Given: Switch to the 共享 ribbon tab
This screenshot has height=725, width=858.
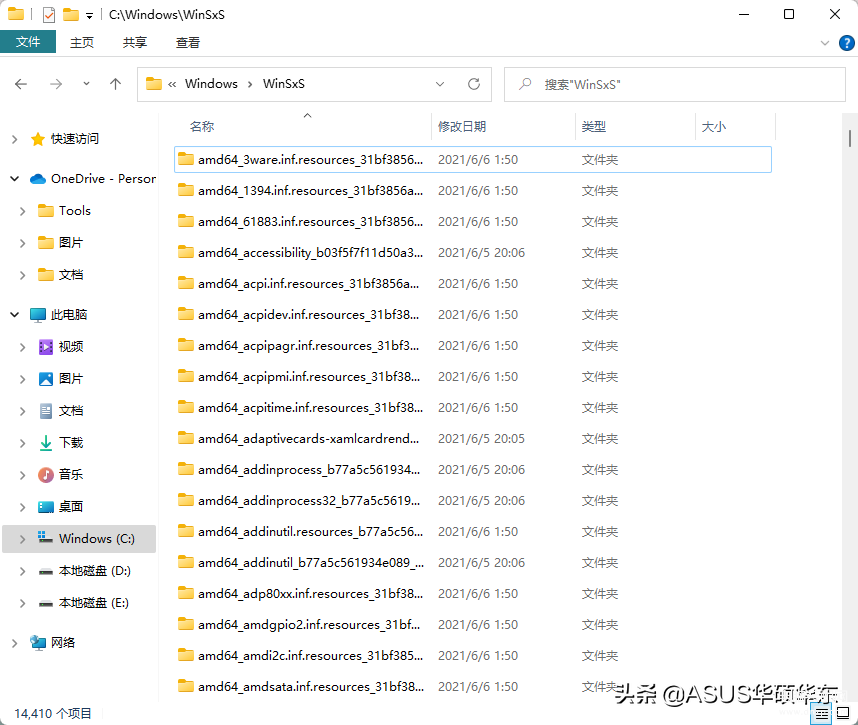Looking at the screenshot, I should click(135, 42).
